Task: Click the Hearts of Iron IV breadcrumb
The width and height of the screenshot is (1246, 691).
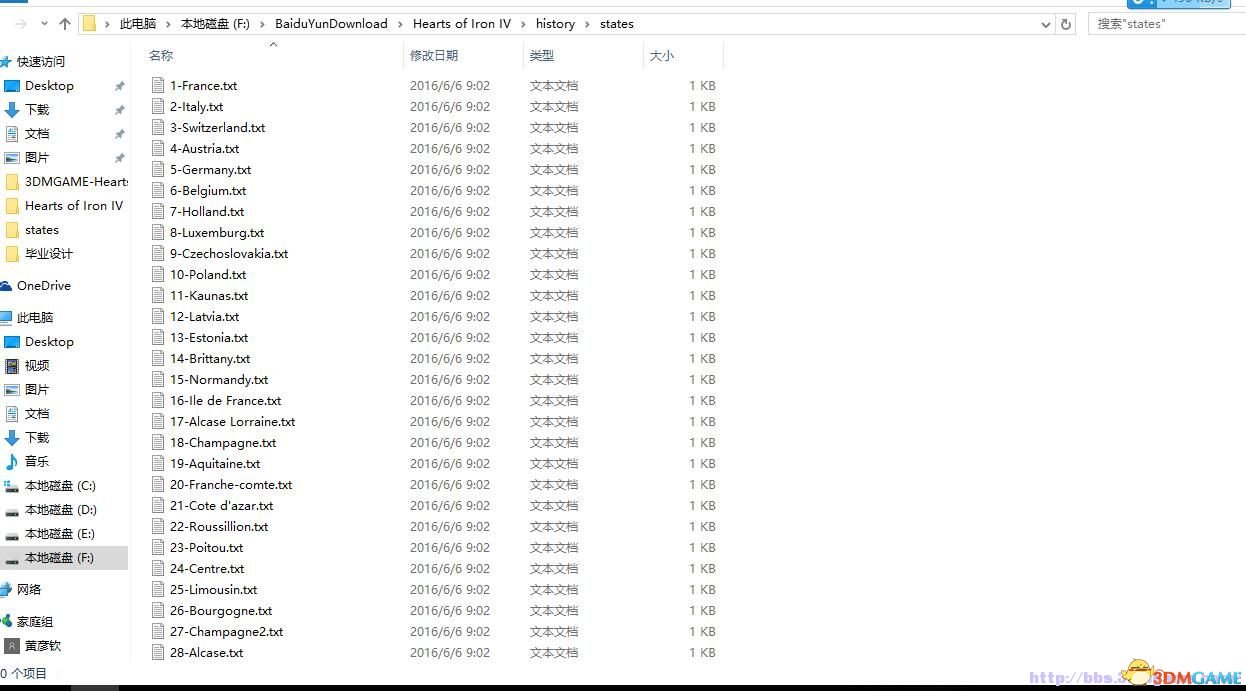Action: 461,24
